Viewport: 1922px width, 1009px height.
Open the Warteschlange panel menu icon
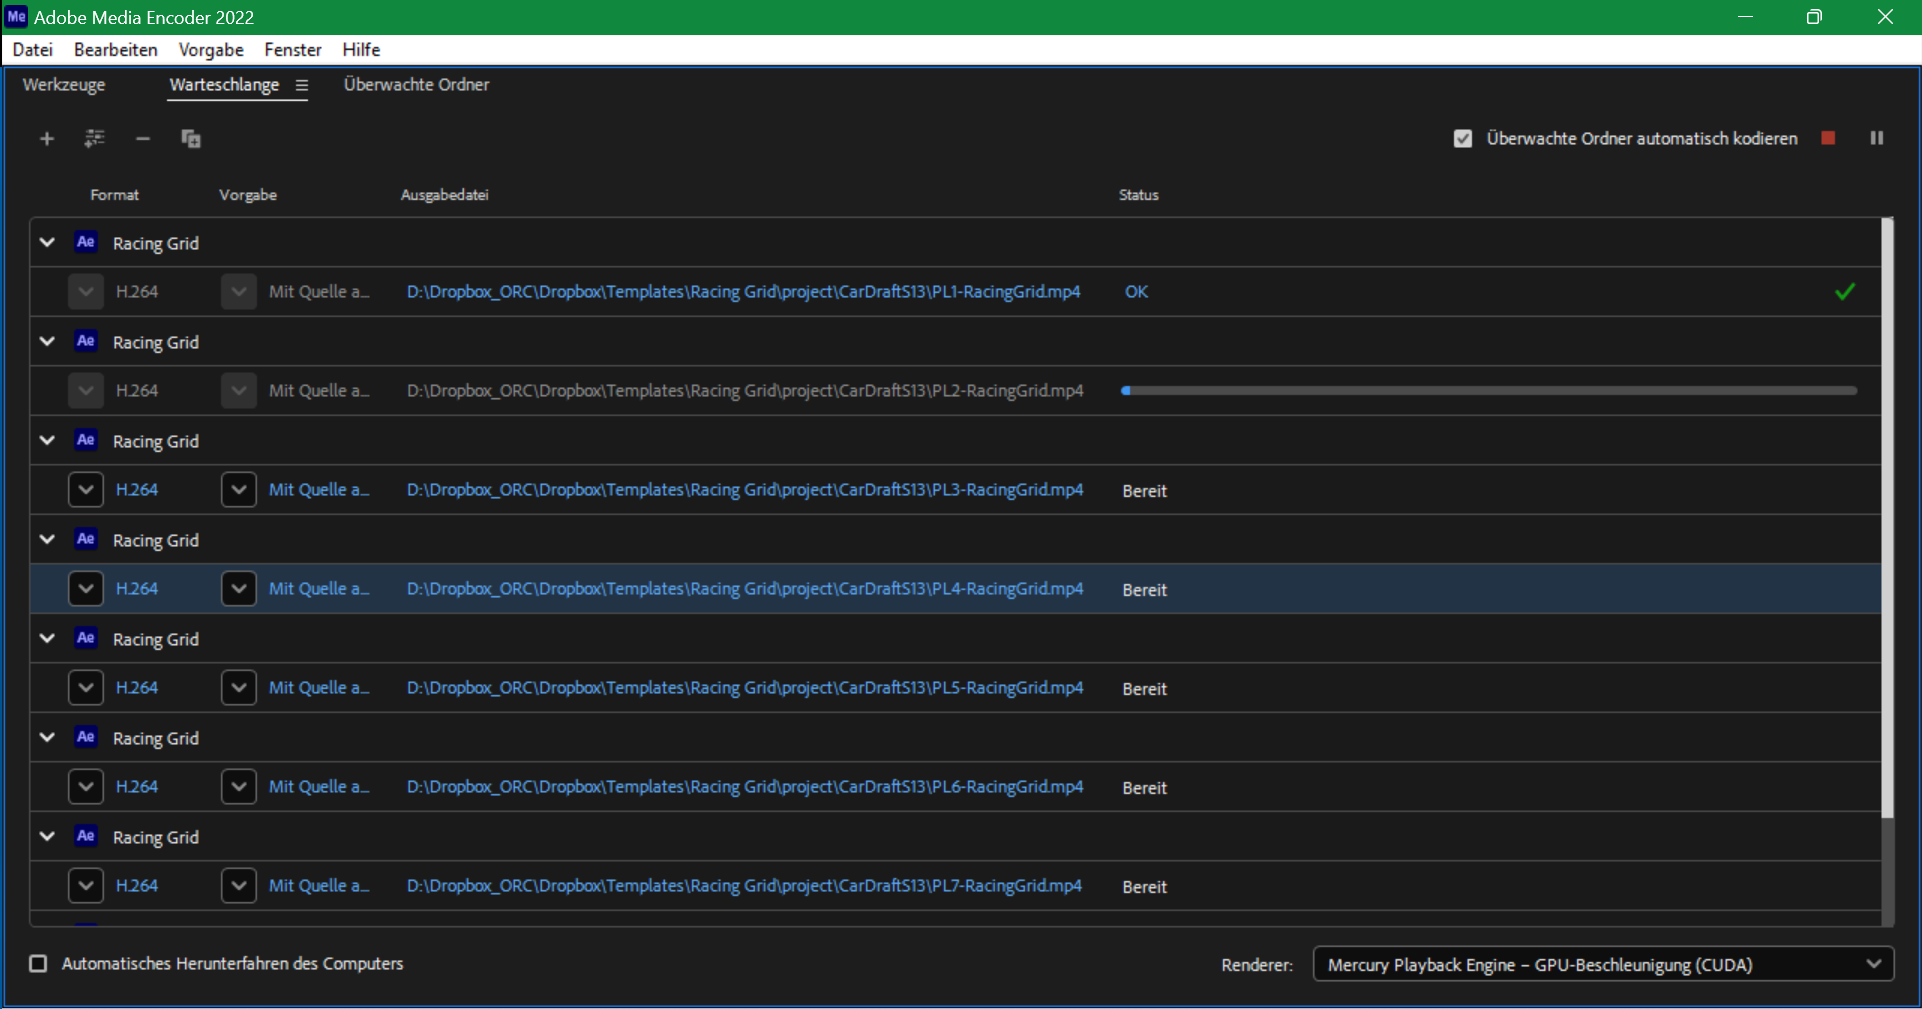pos(302,86)
